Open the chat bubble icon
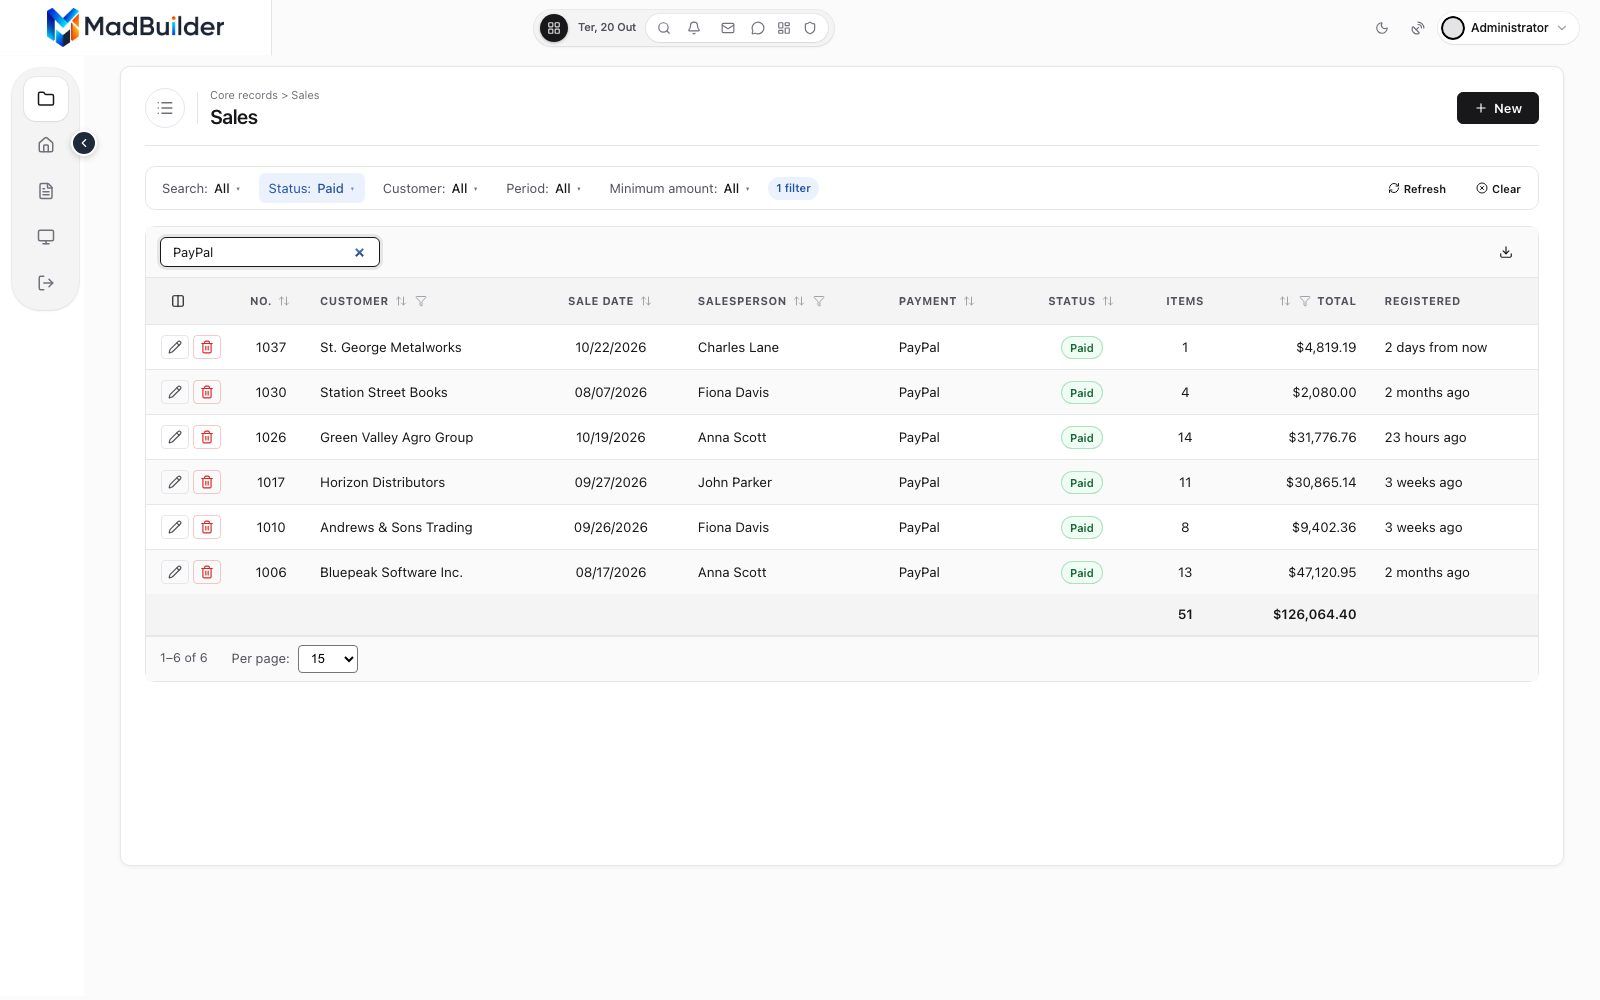 tap(758, 28)
